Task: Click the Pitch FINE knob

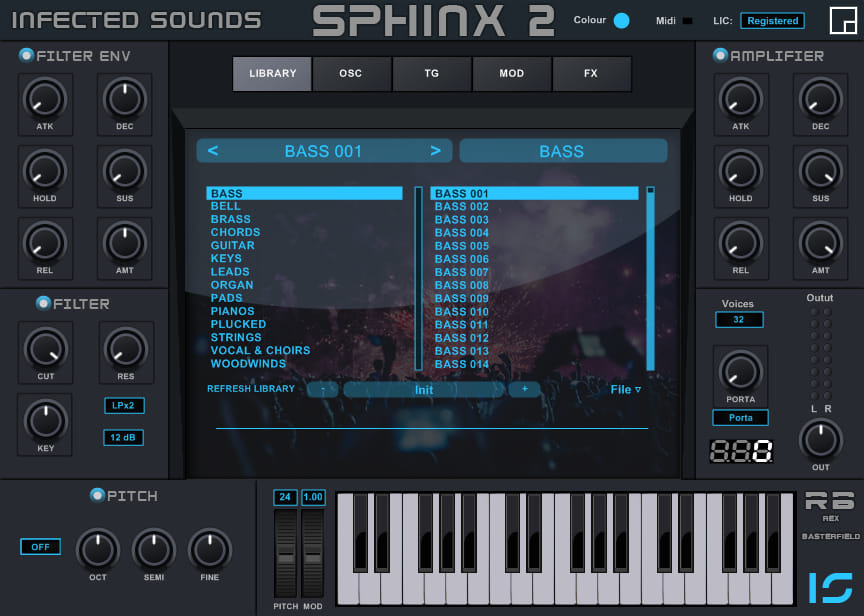Action: pyautogui.click(x=209, y=550)
